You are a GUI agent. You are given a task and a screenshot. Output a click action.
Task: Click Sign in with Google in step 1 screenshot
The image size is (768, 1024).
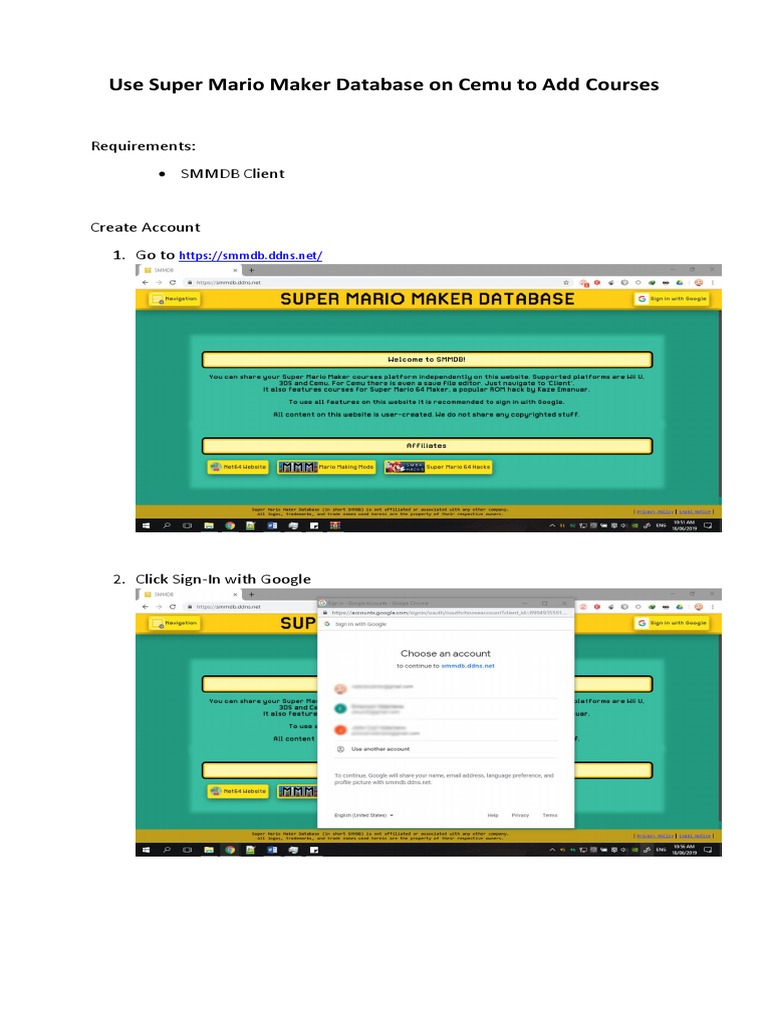pos(671,299)
